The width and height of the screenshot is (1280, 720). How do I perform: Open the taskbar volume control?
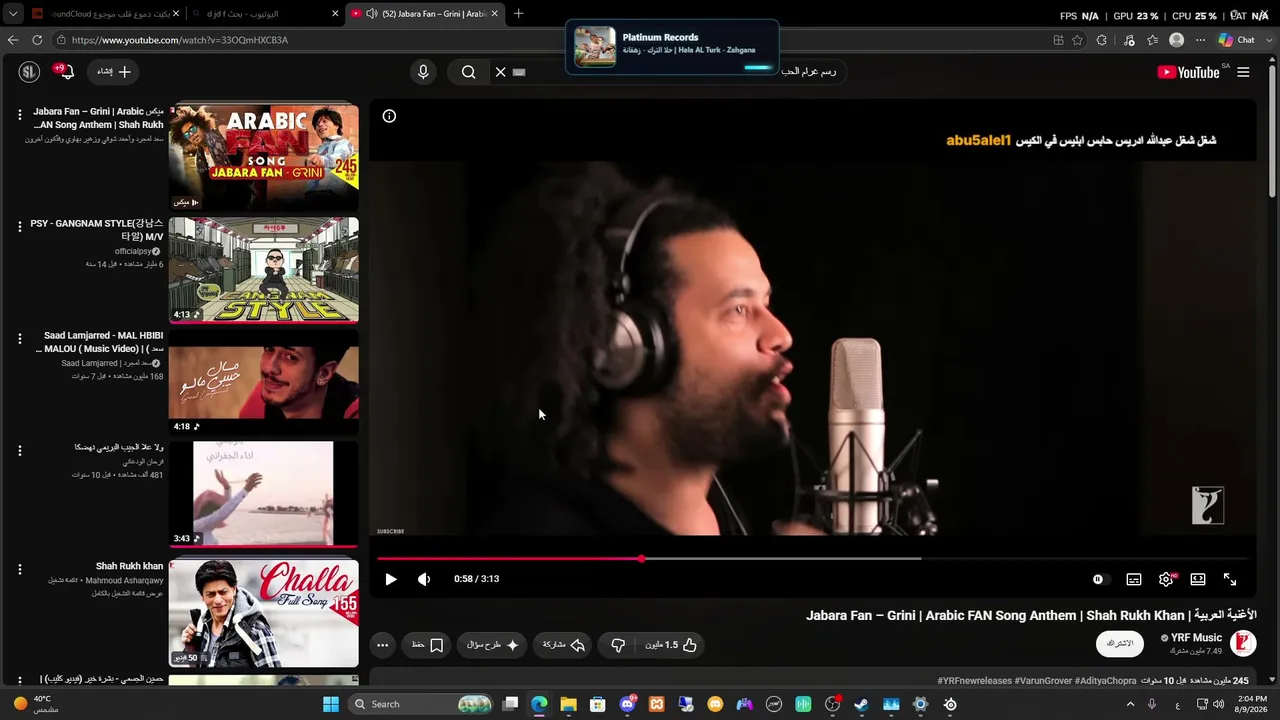1219,704
